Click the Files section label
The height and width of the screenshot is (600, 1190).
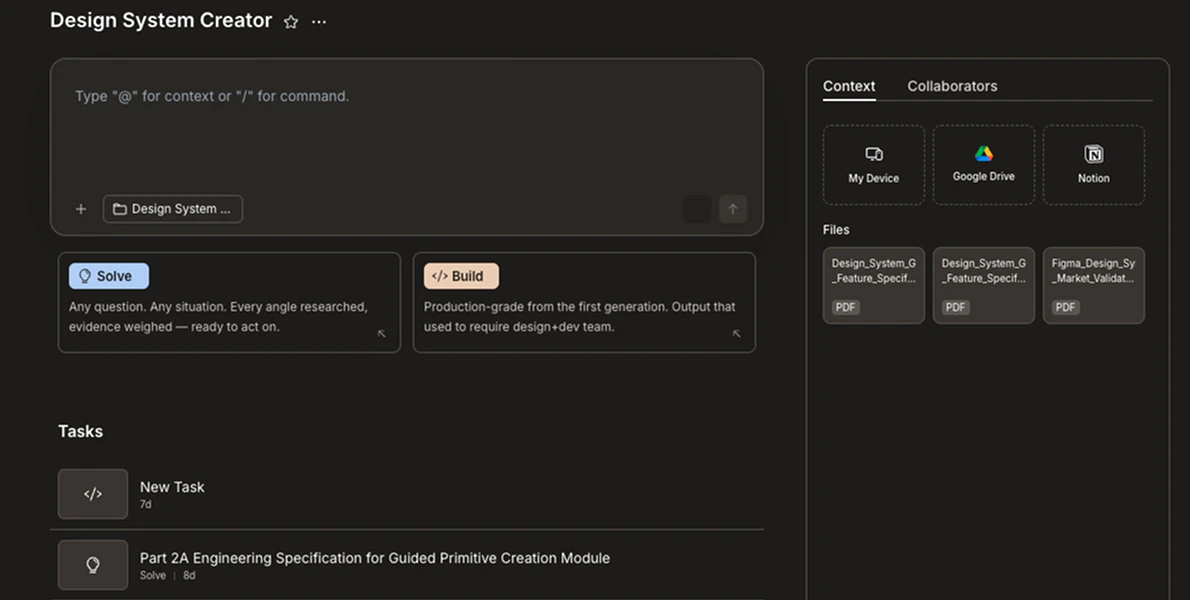point(836,230)
